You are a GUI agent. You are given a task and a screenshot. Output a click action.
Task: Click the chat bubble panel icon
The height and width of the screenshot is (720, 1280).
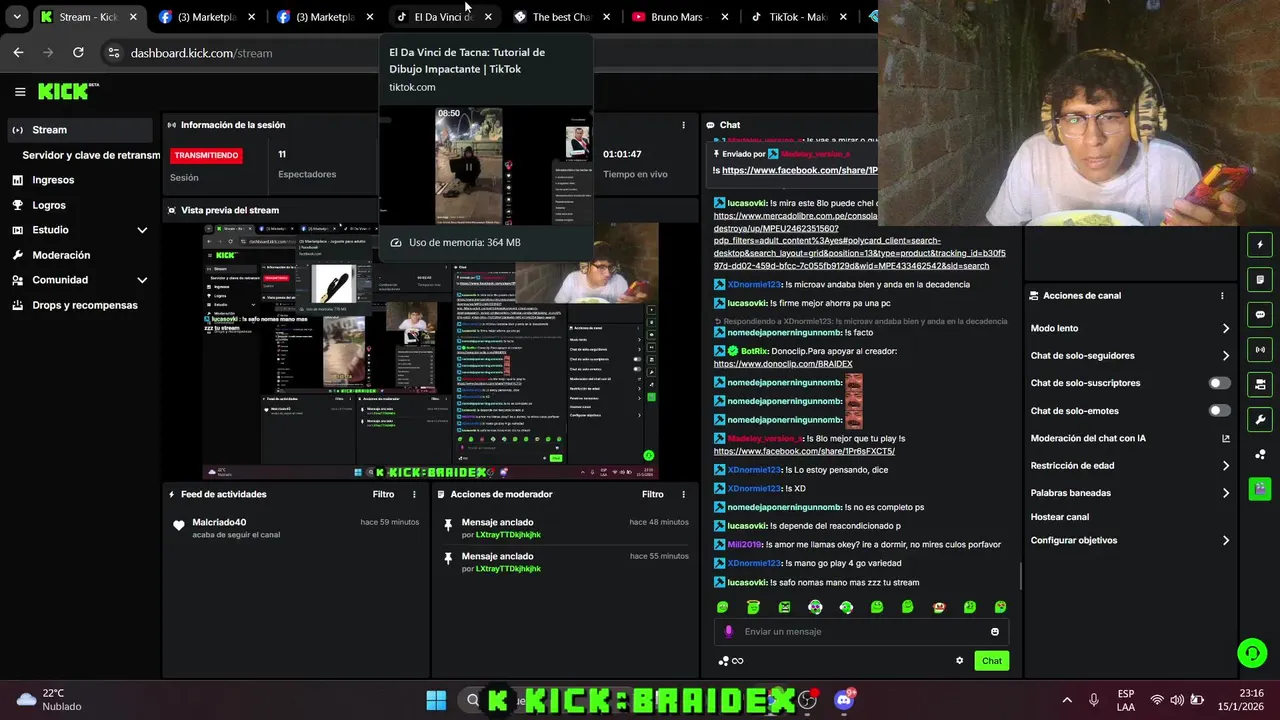pos(1260,314)
